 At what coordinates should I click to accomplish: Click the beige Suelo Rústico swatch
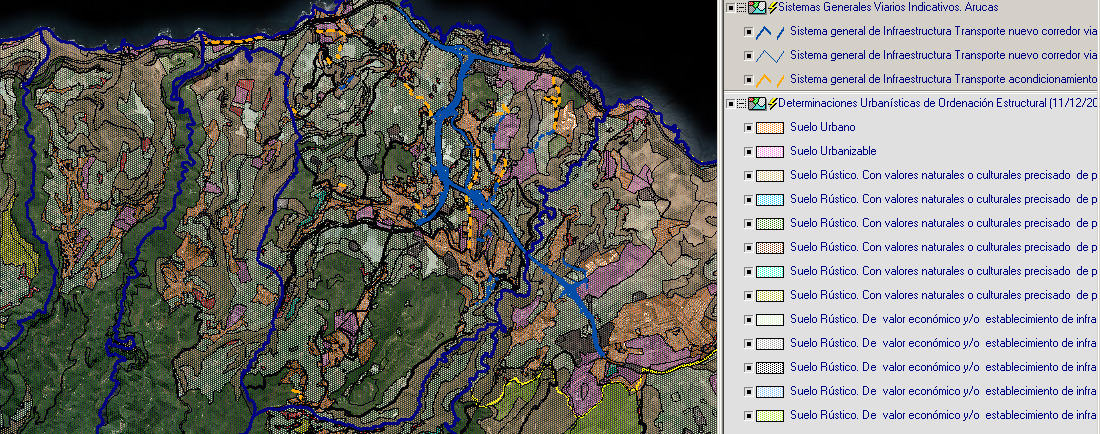770,175
